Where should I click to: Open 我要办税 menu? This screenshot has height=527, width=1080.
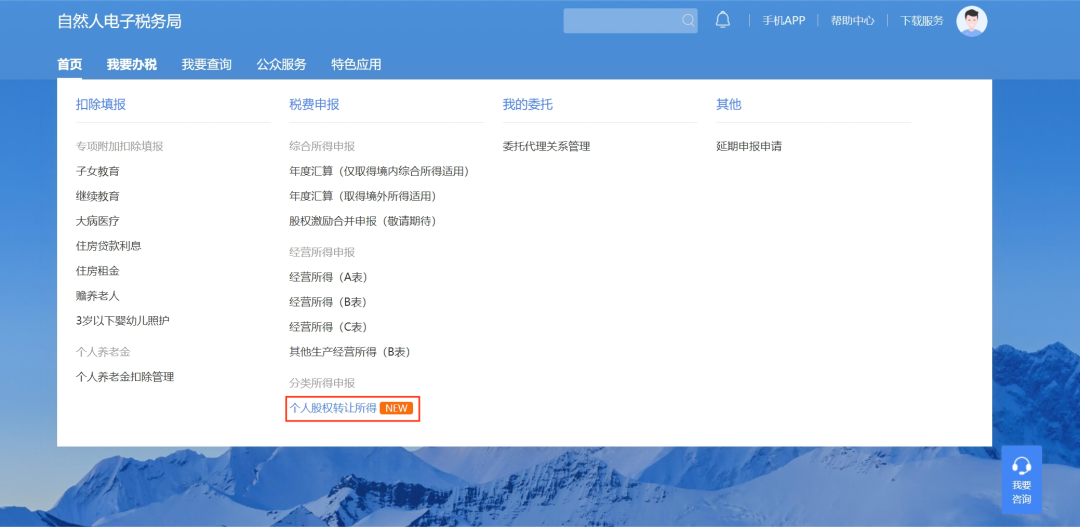tap(132, 65)
